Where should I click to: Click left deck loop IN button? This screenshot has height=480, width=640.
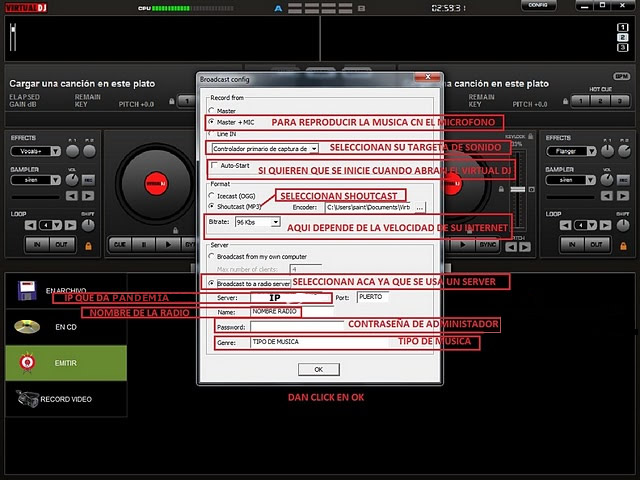pyautogui.click(x=37, y=244)
